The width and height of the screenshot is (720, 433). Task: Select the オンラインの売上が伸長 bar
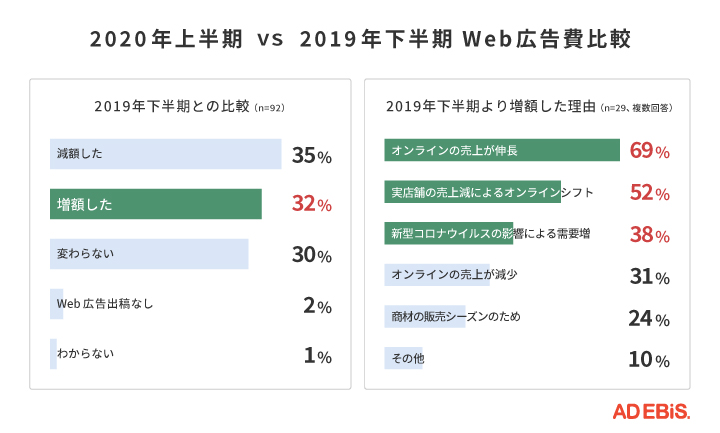(502, 150)
